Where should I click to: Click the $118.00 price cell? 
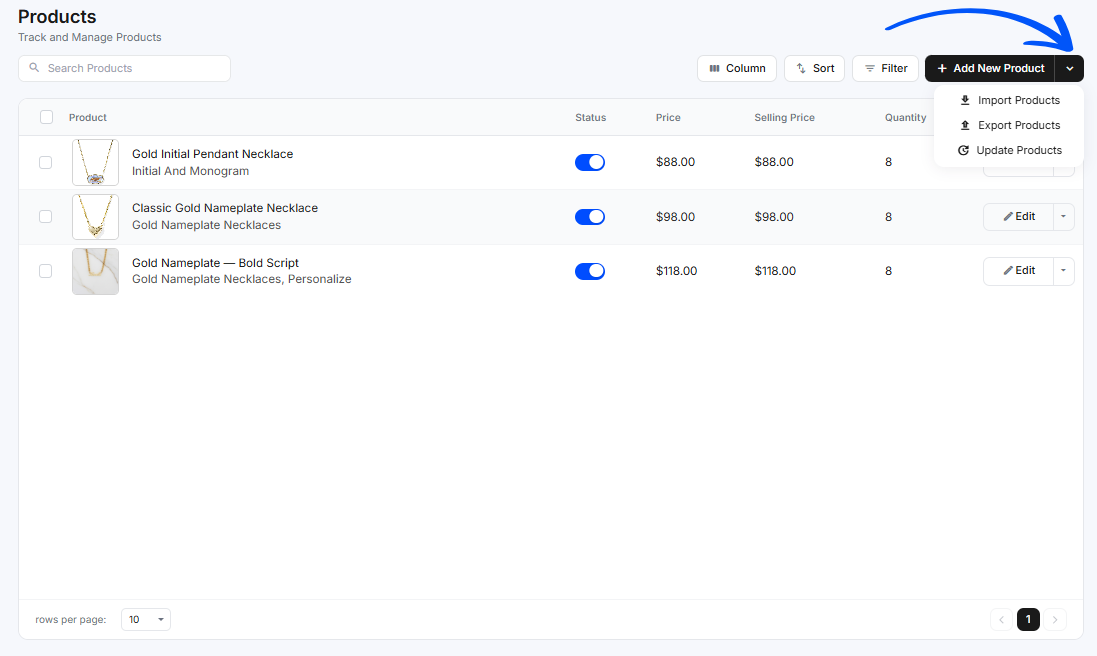click(677, 271)
